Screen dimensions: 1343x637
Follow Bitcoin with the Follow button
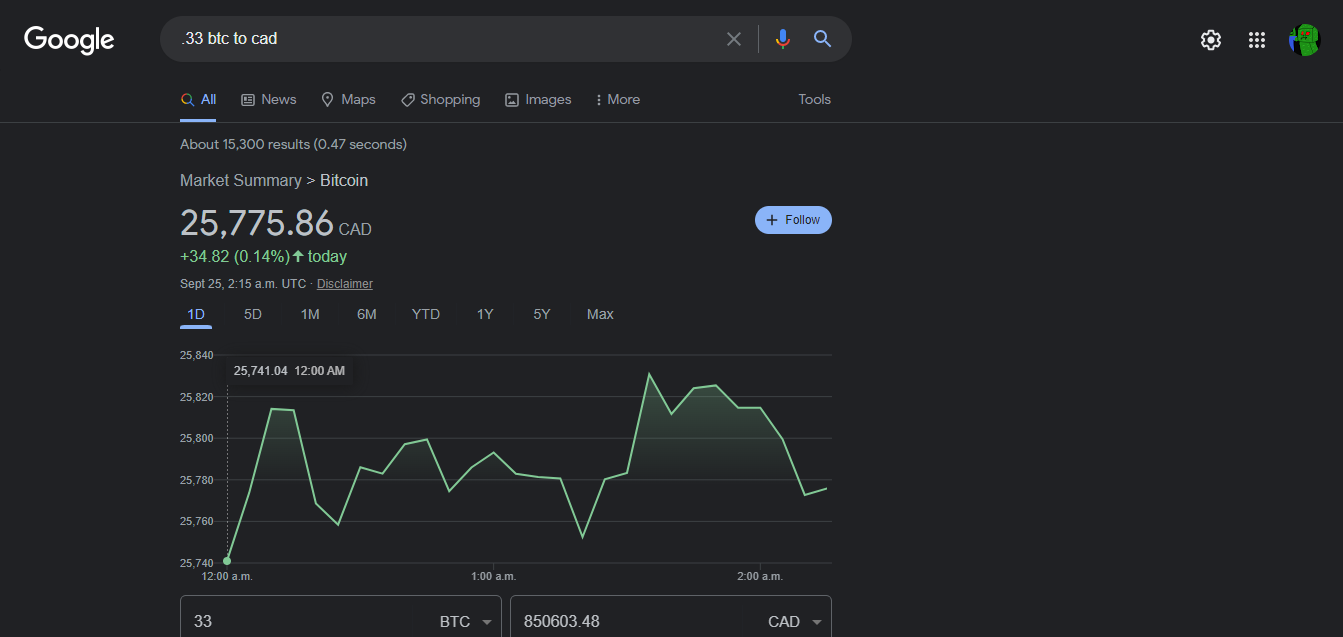(793, 220)
